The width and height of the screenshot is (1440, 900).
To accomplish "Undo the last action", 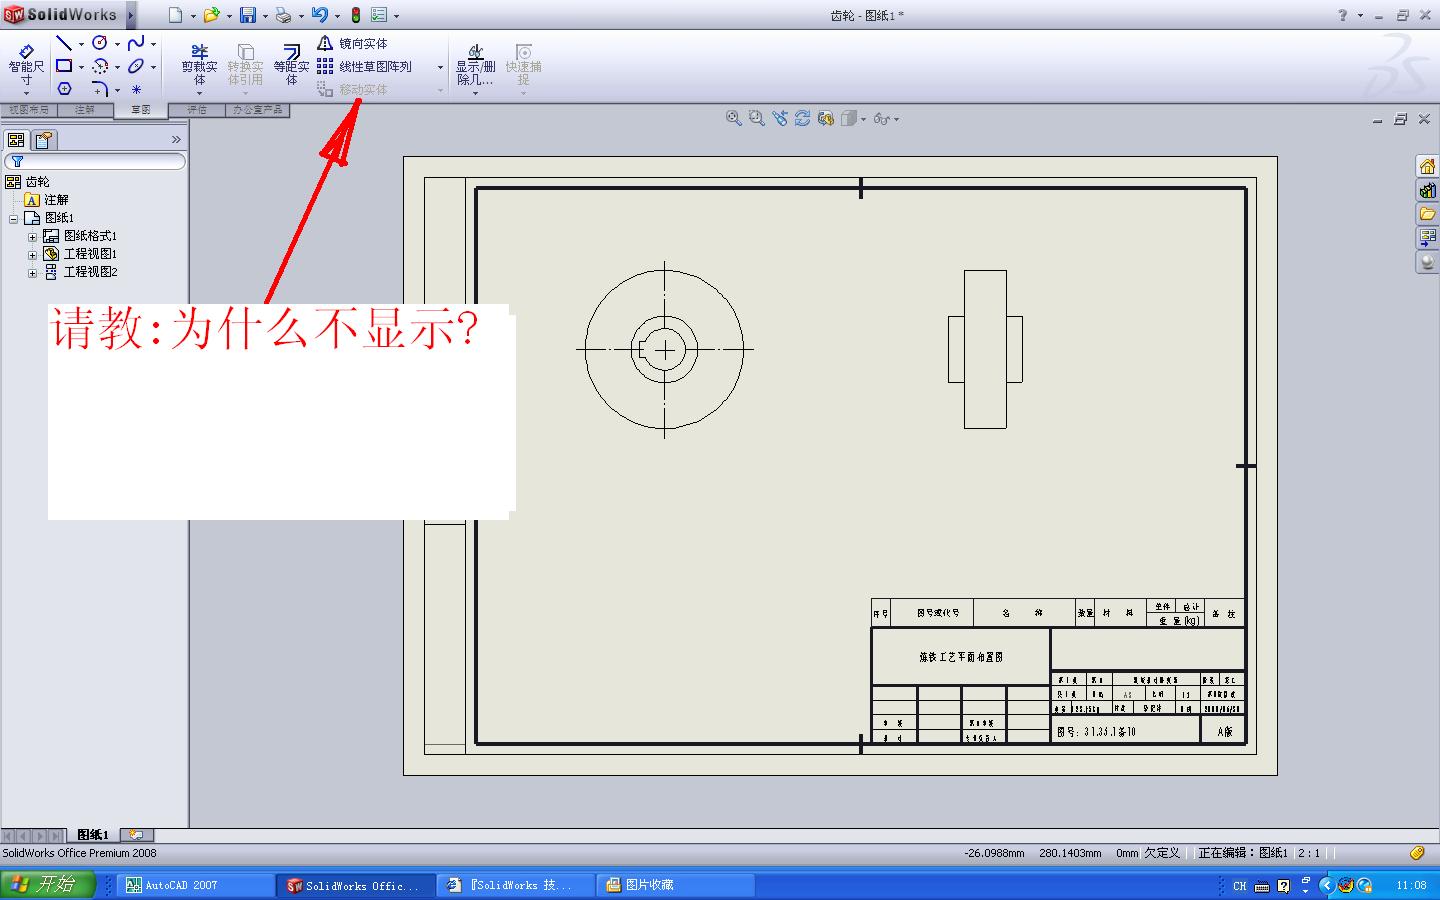I will click(x=319, y=15).
